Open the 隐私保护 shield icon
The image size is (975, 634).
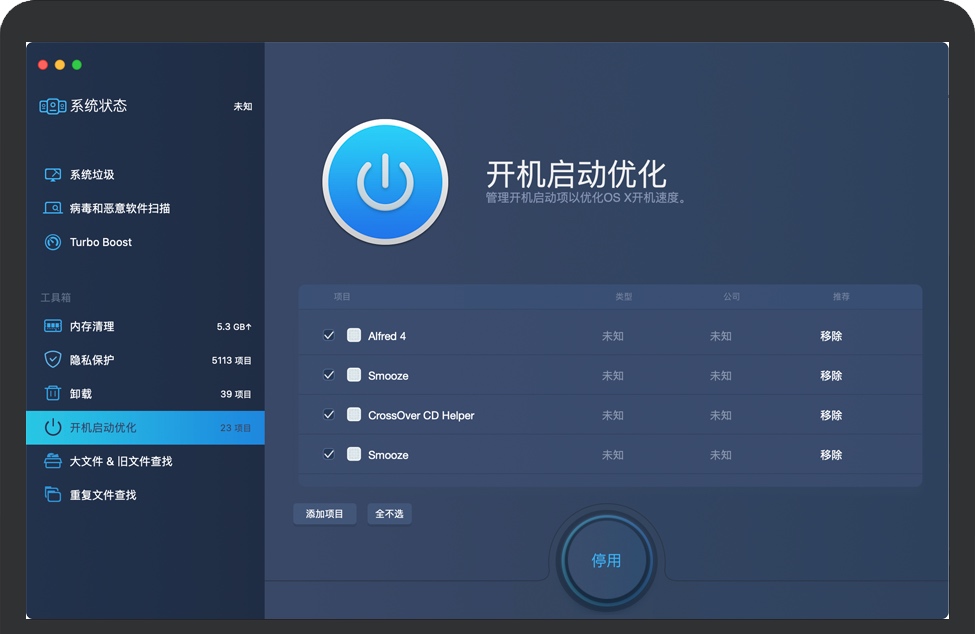click(x=53, y=360)
